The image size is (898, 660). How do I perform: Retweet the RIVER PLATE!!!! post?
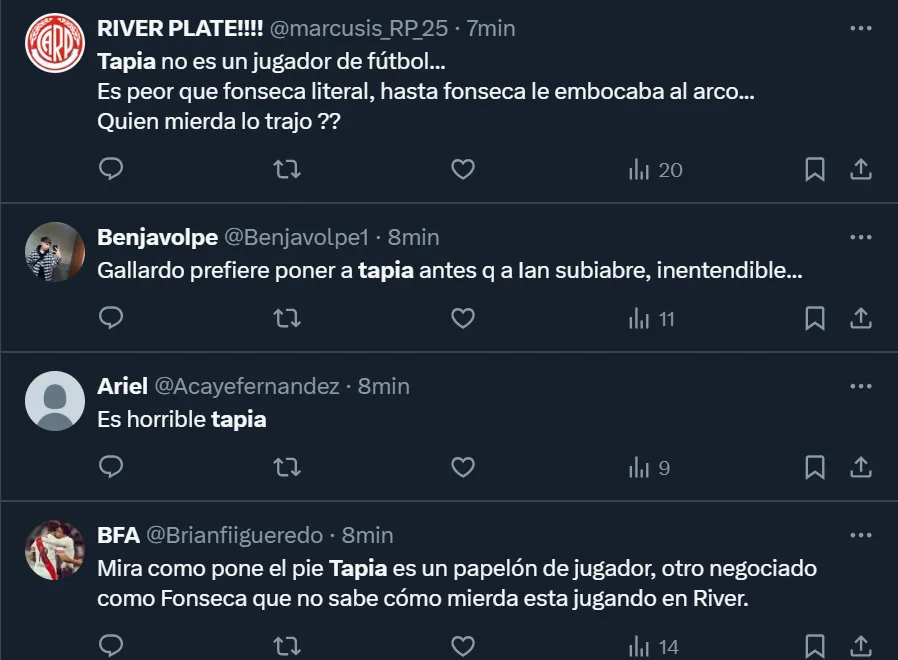pos(287,169)
